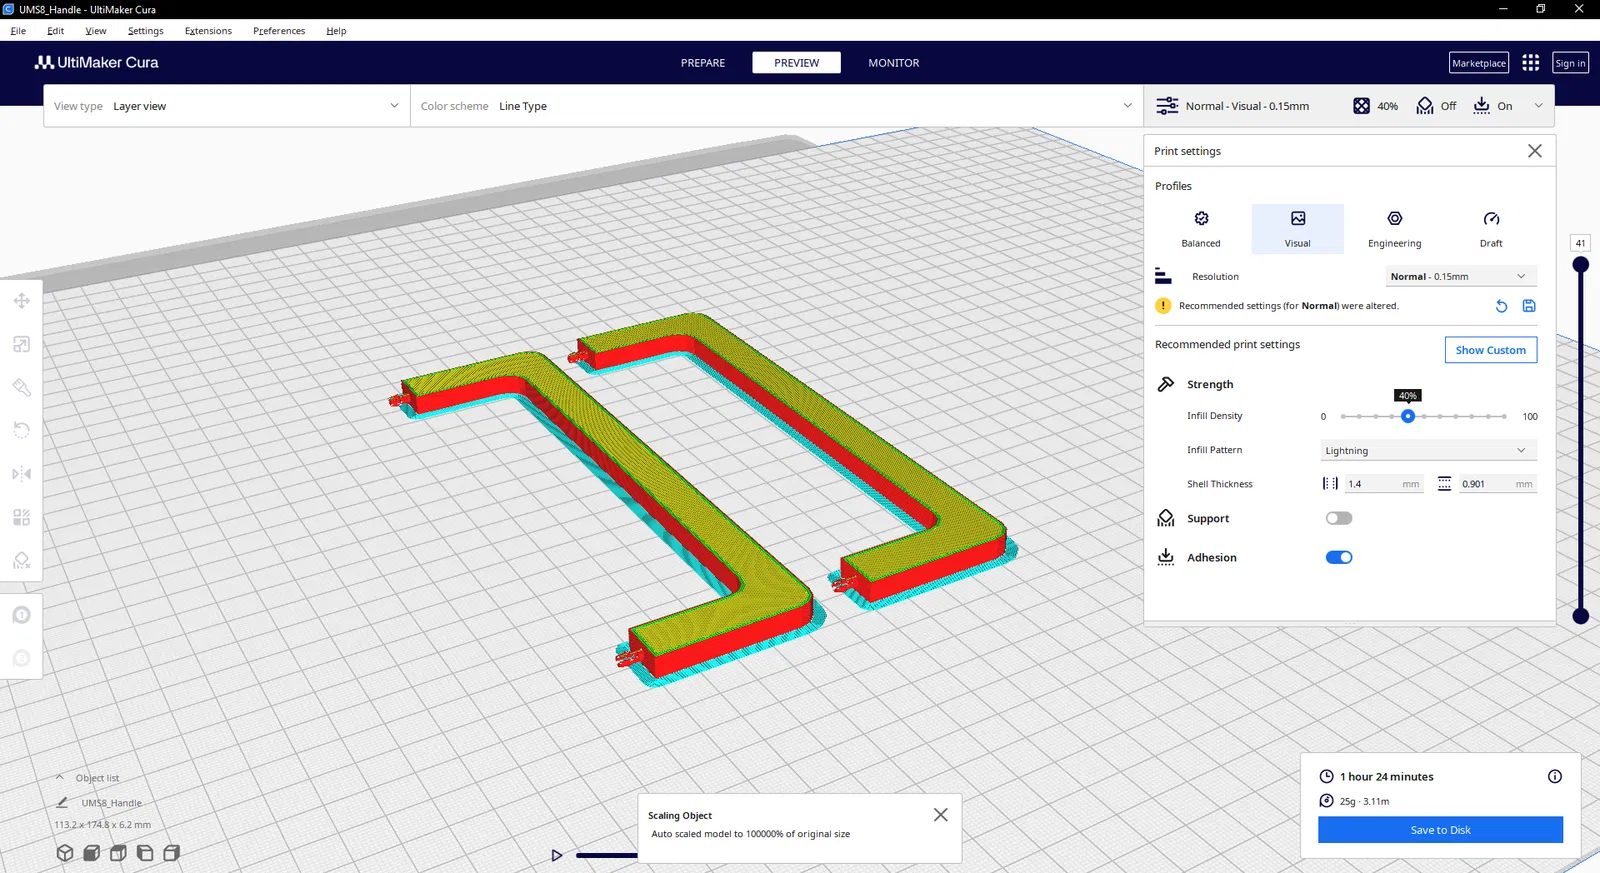The image size is (1600, 873).
Task: Open the UltiMaker applications grid menu
Action: coord(1530,63)
